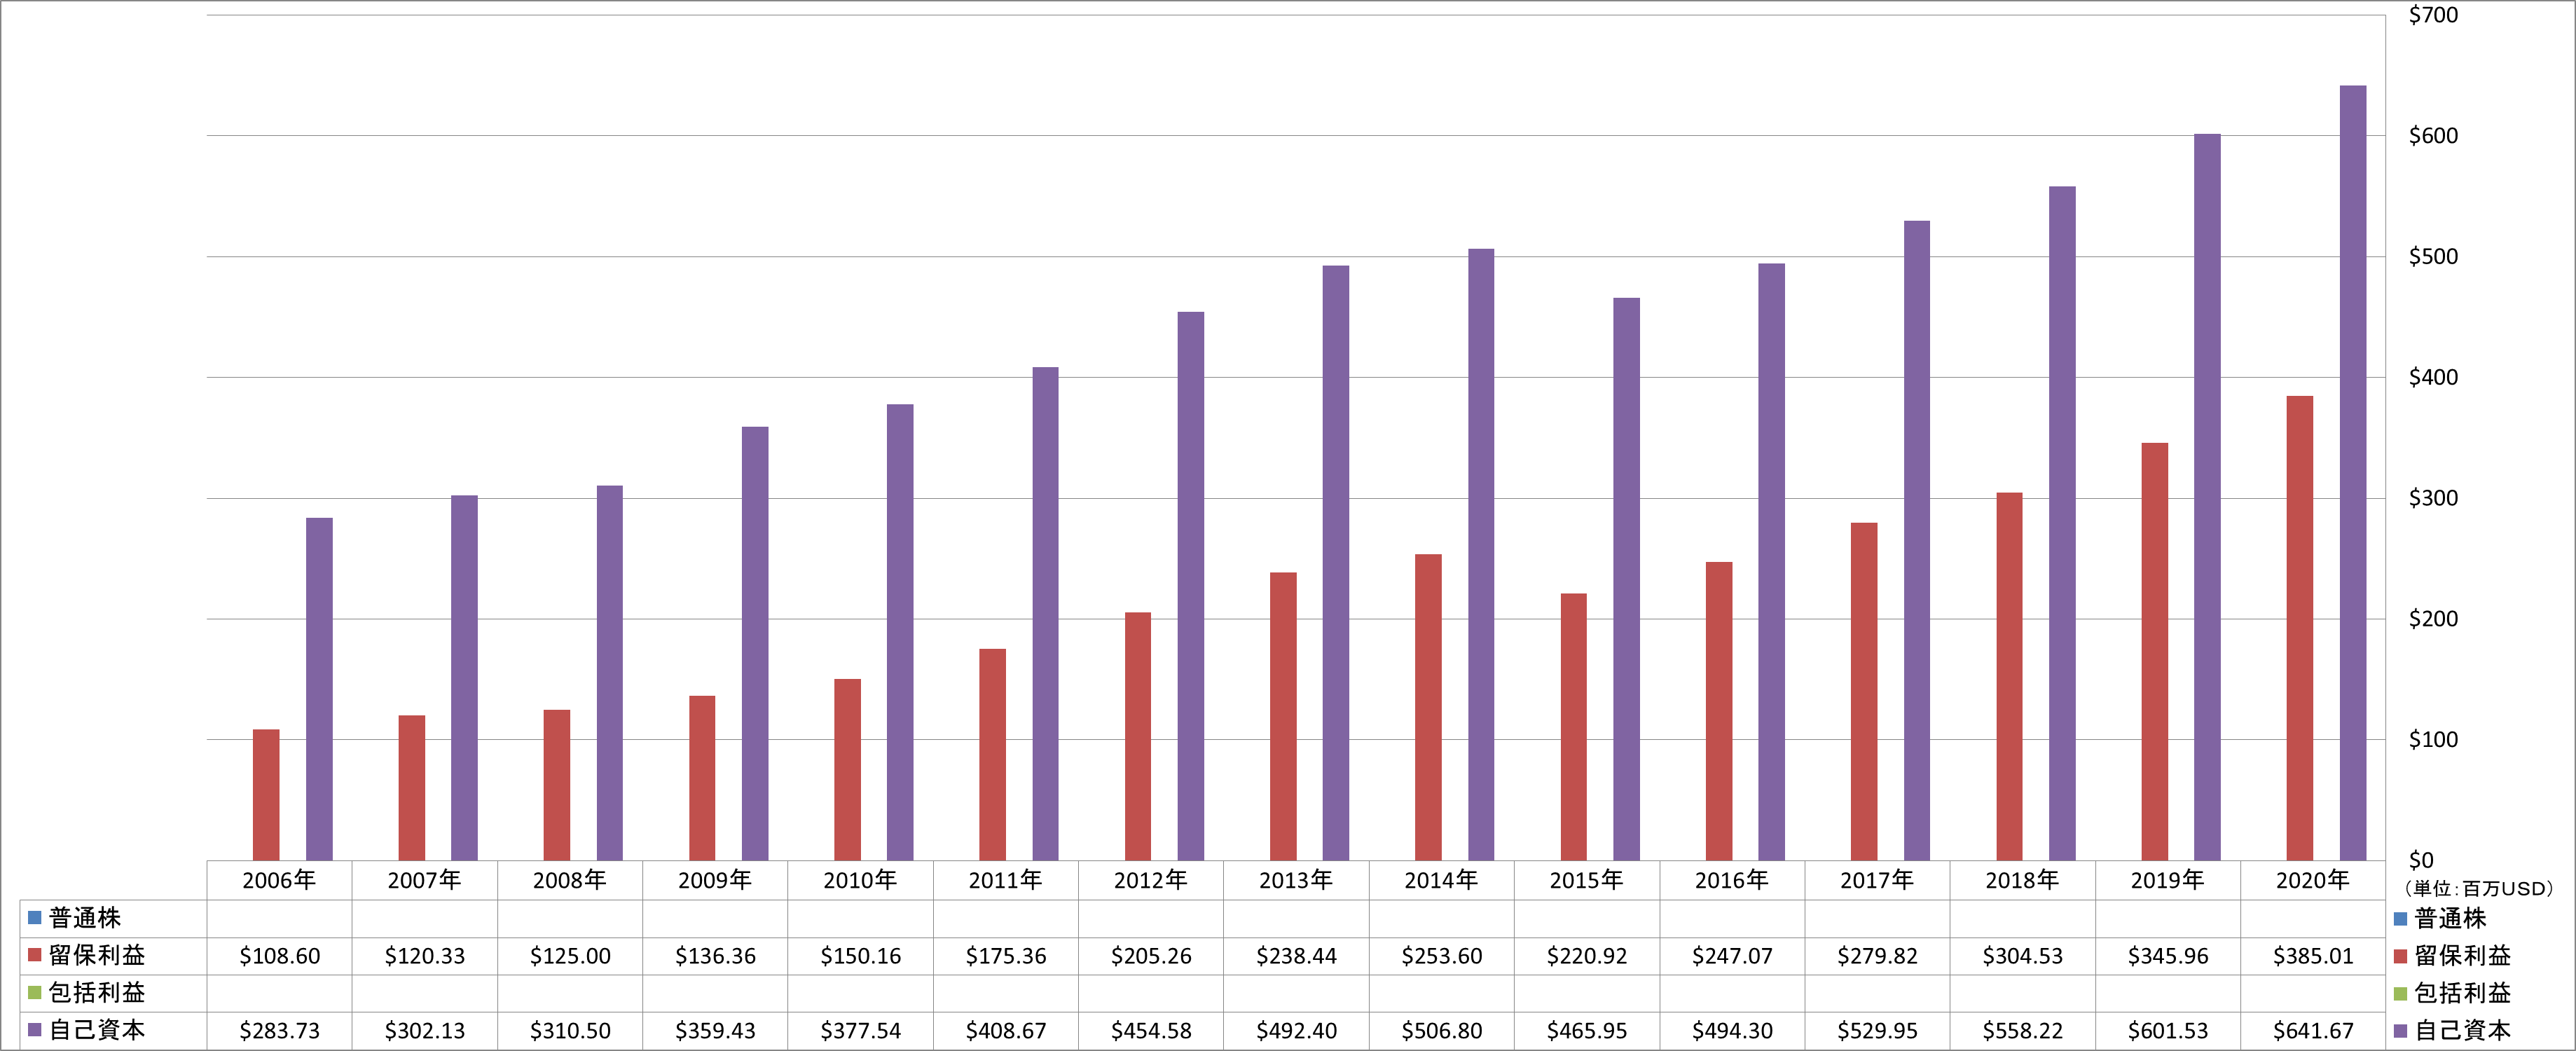Select the 自己資本 label in left legend

point(97,1030)
